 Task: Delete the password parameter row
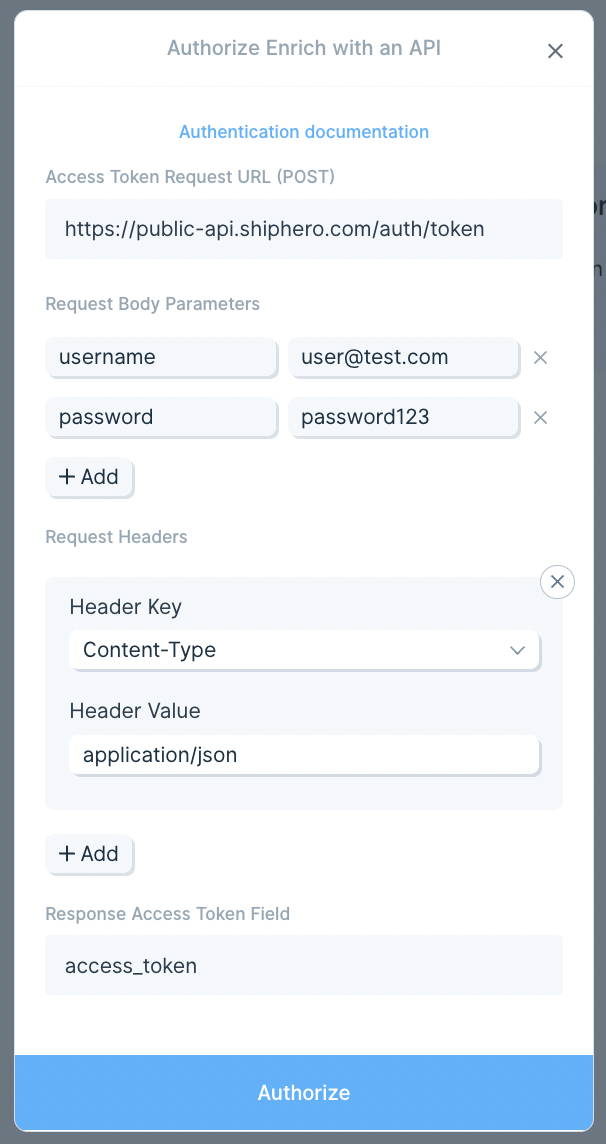tap(540, 417)
